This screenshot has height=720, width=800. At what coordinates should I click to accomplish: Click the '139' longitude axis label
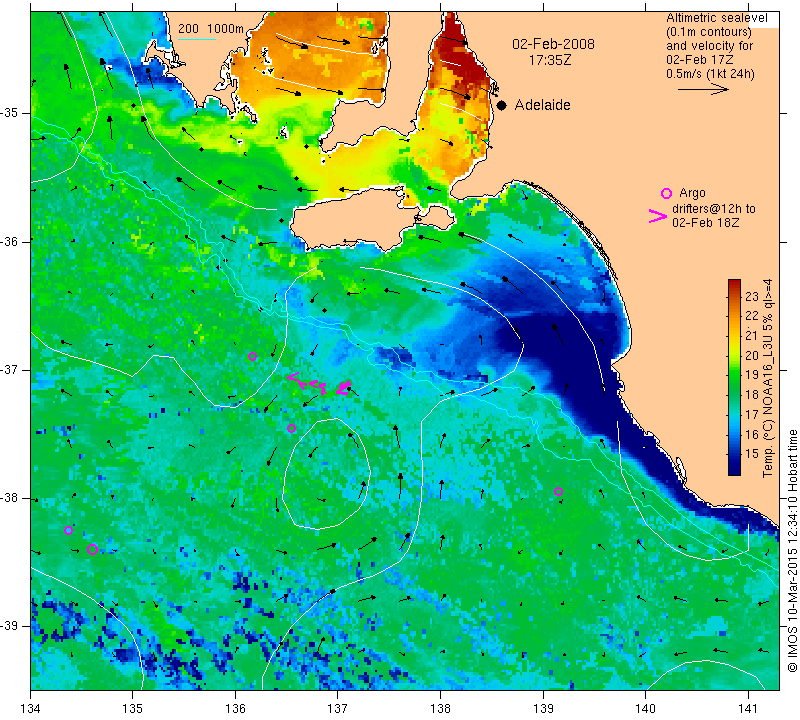tap(543, 709)
